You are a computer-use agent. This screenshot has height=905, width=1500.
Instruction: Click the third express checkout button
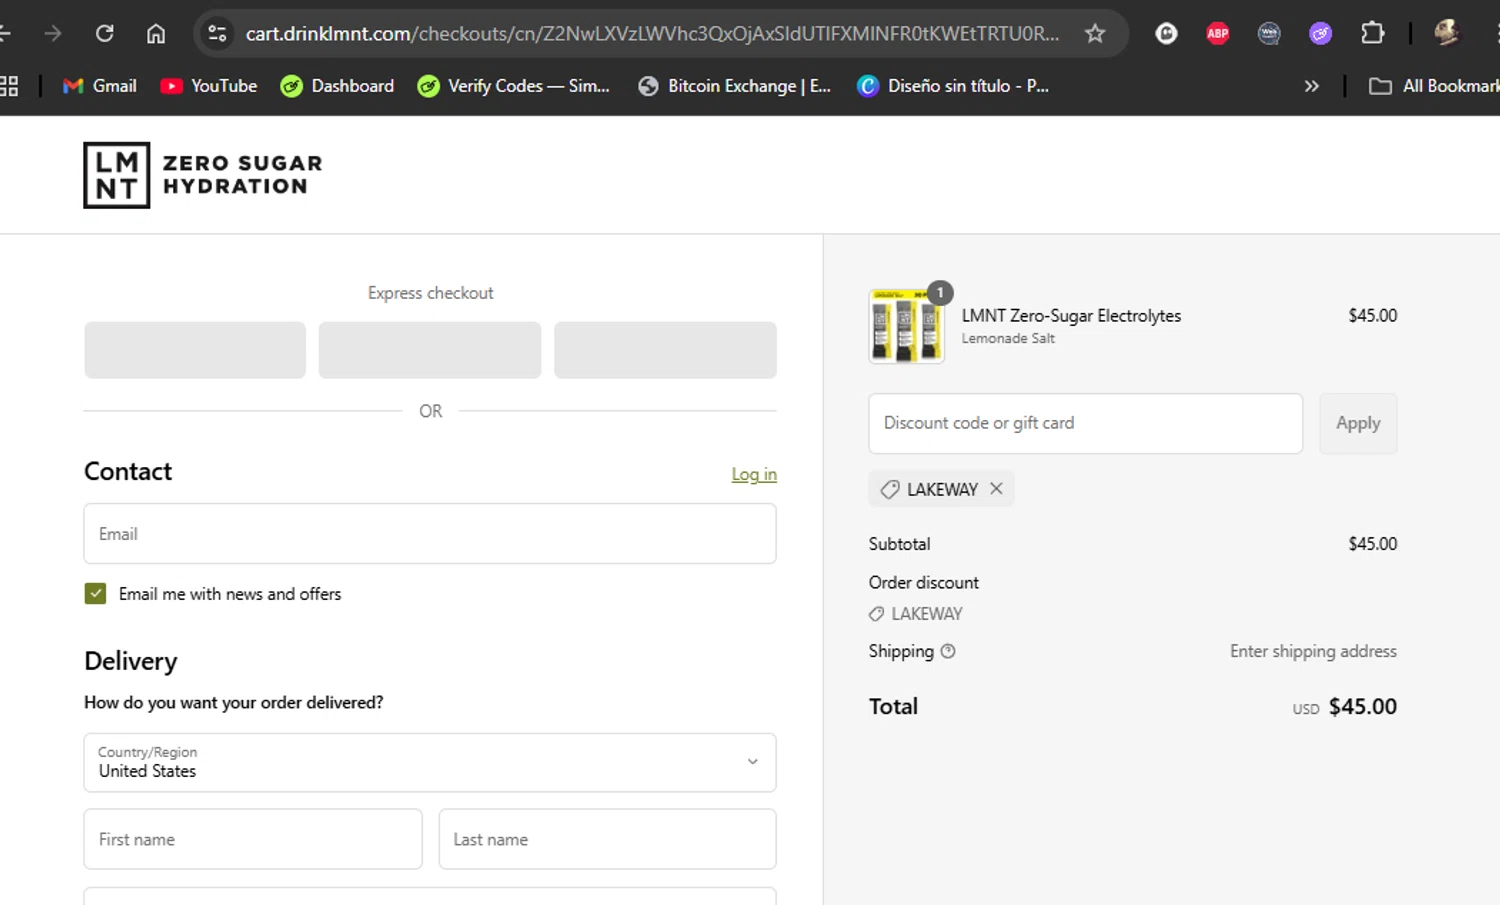tap(665, 350)
